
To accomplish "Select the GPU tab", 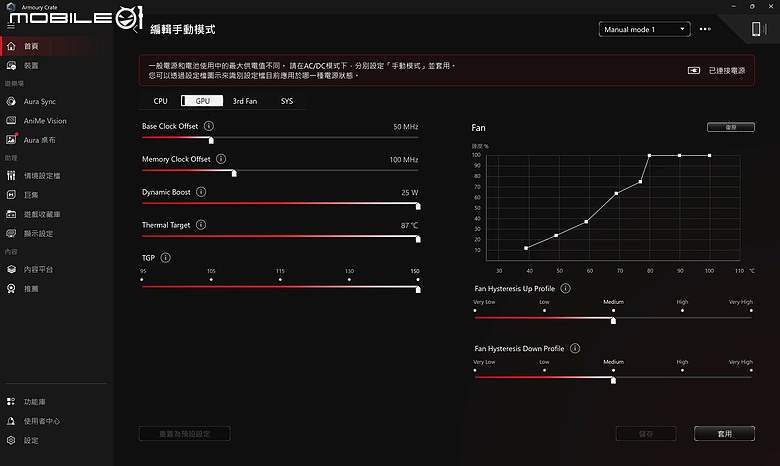I will coord(202,101).
